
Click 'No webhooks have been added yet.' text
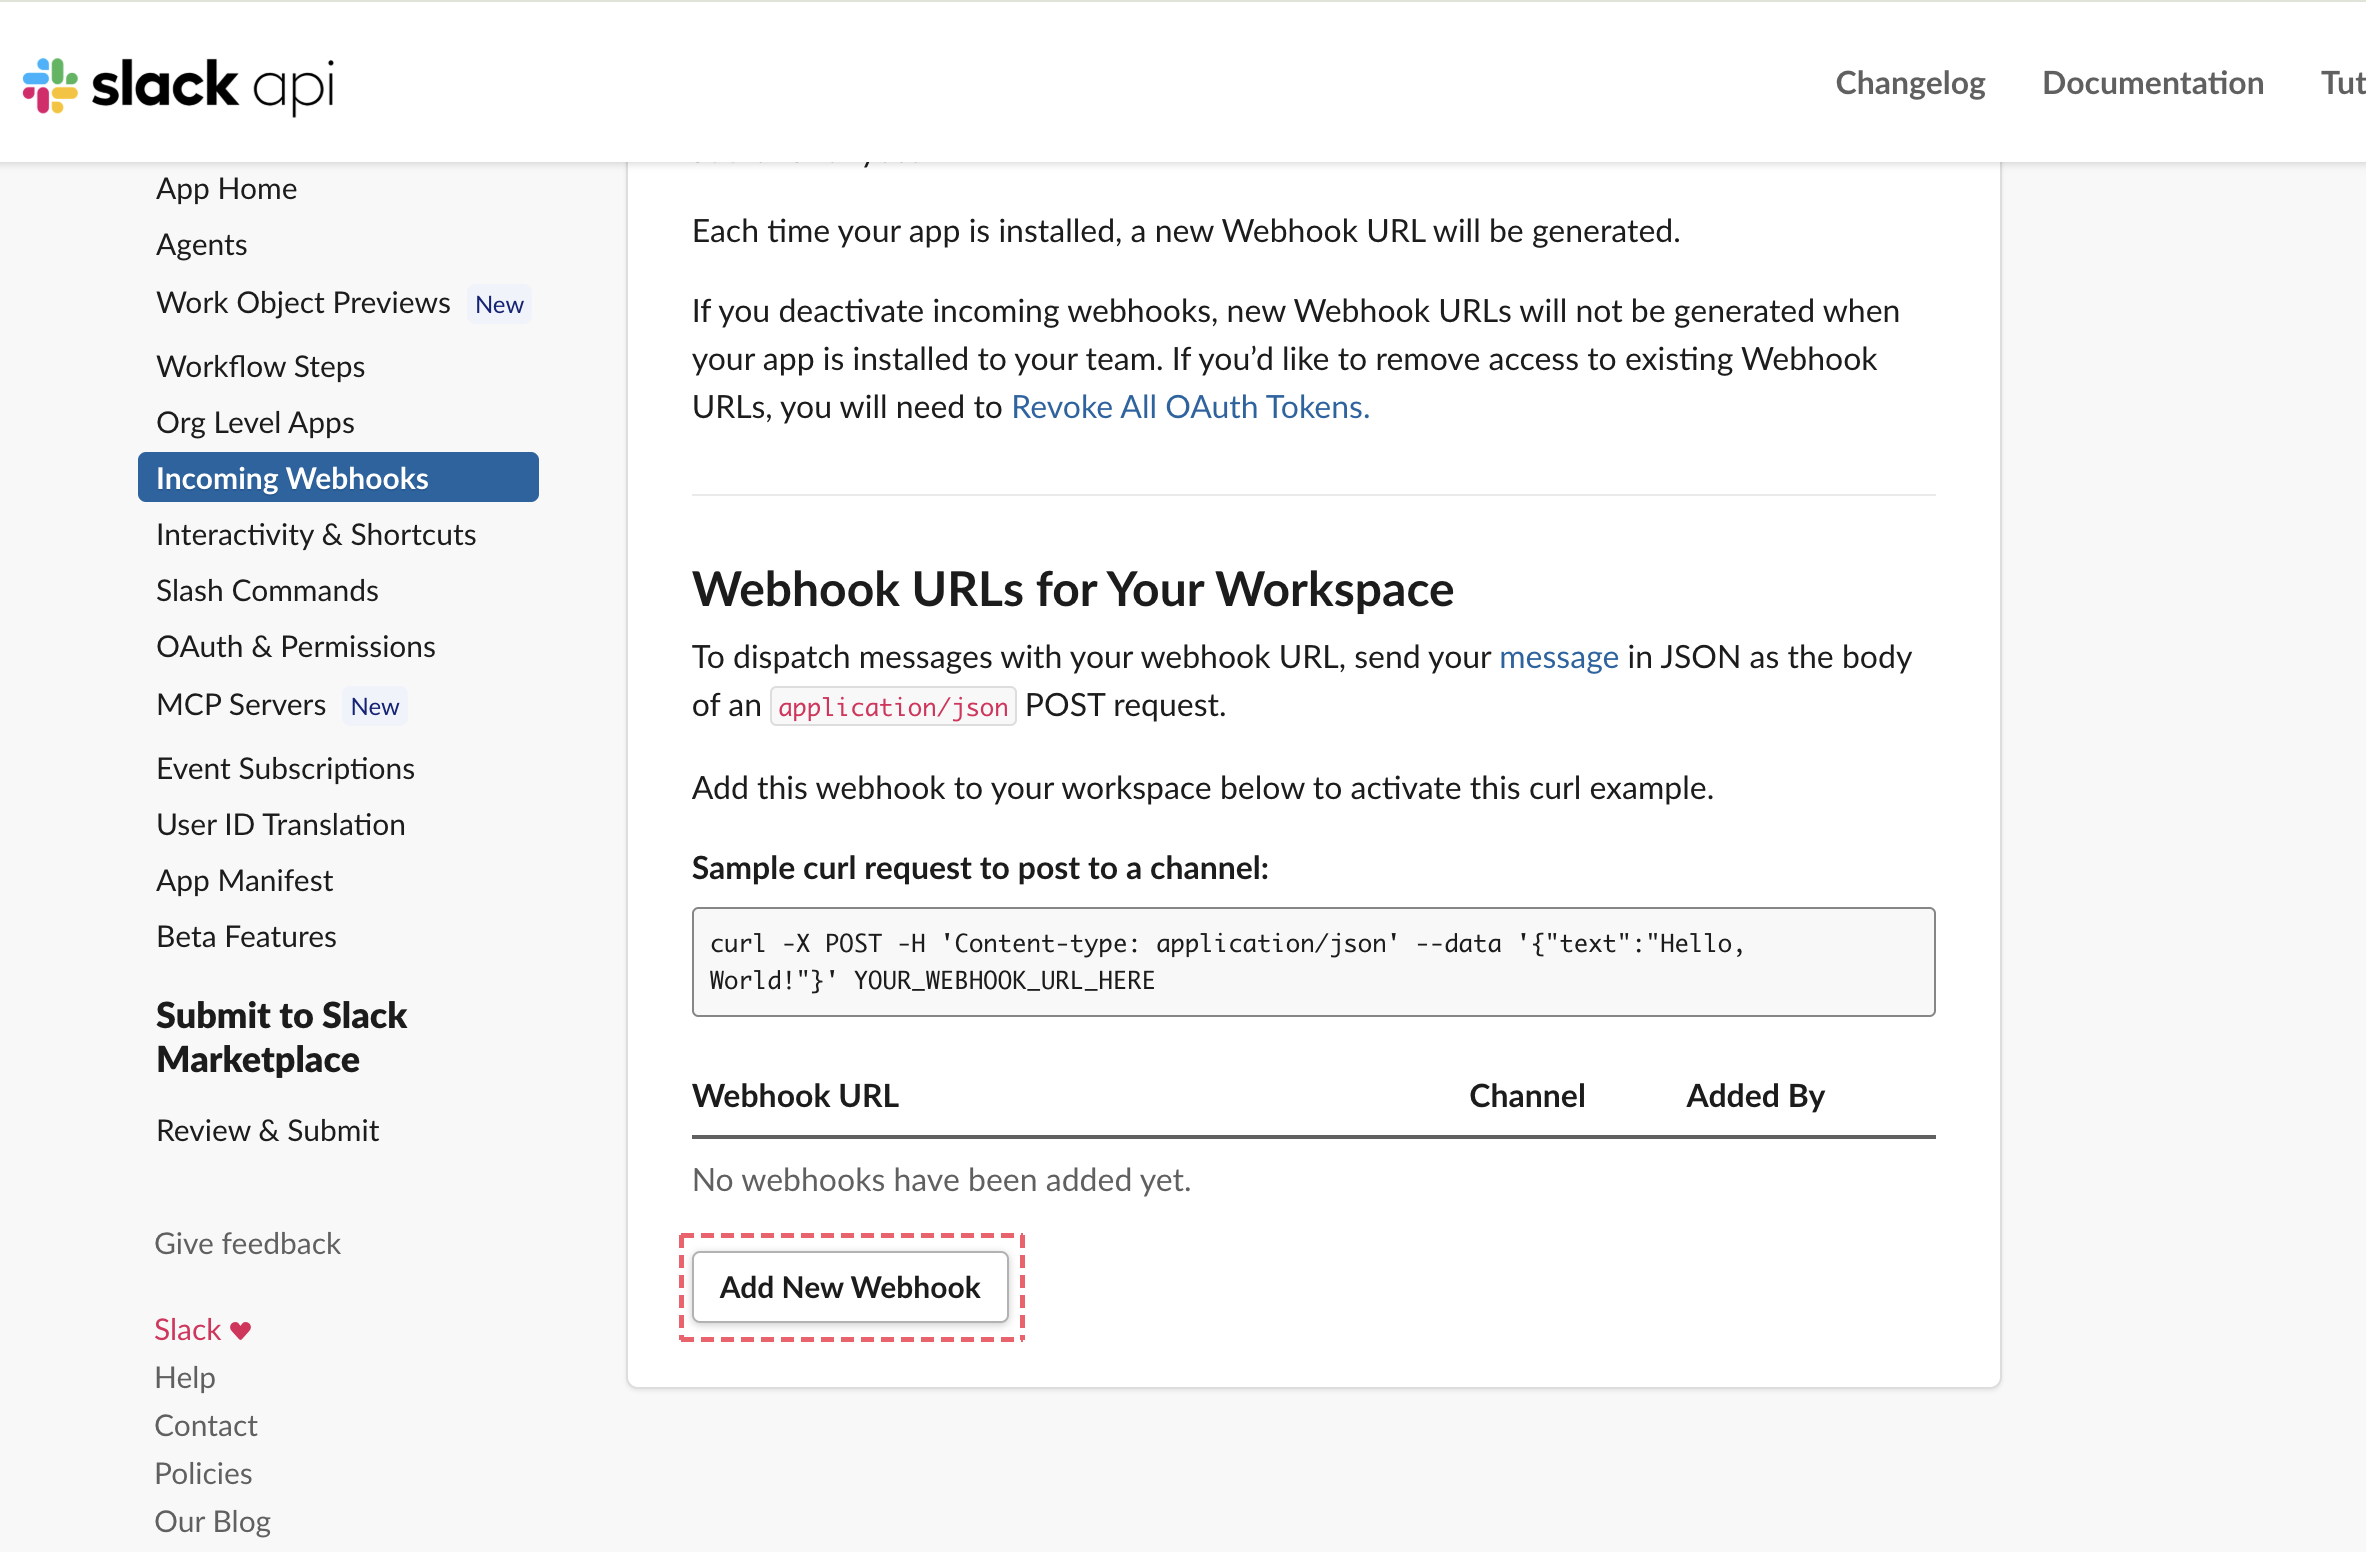942,1180
